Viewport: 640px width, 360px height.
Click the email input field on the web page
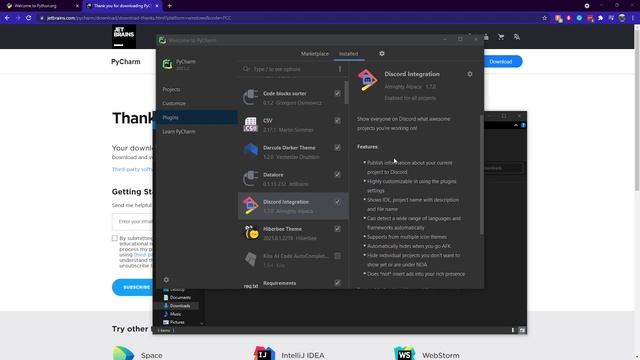[133, 222]
